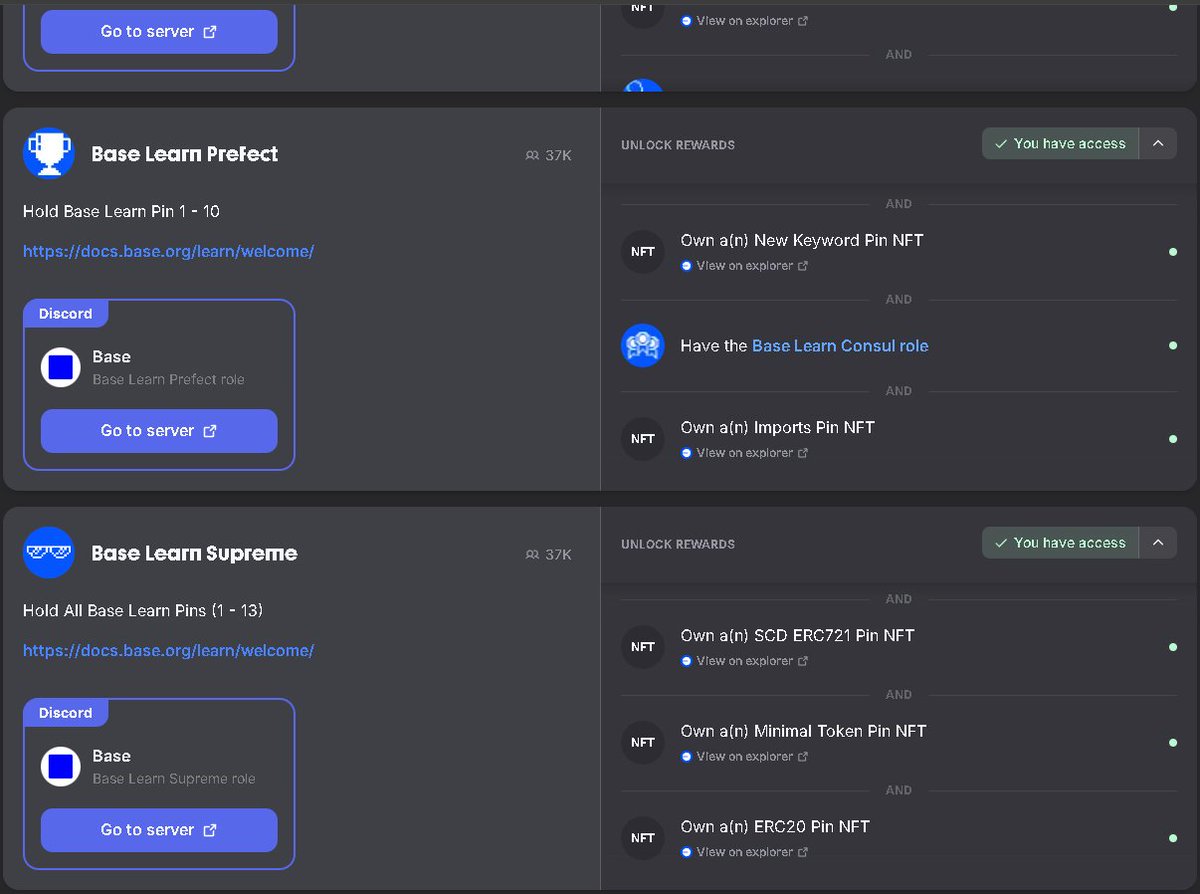Select the Discord tab on Supreme reward card

tap(66, 712)
